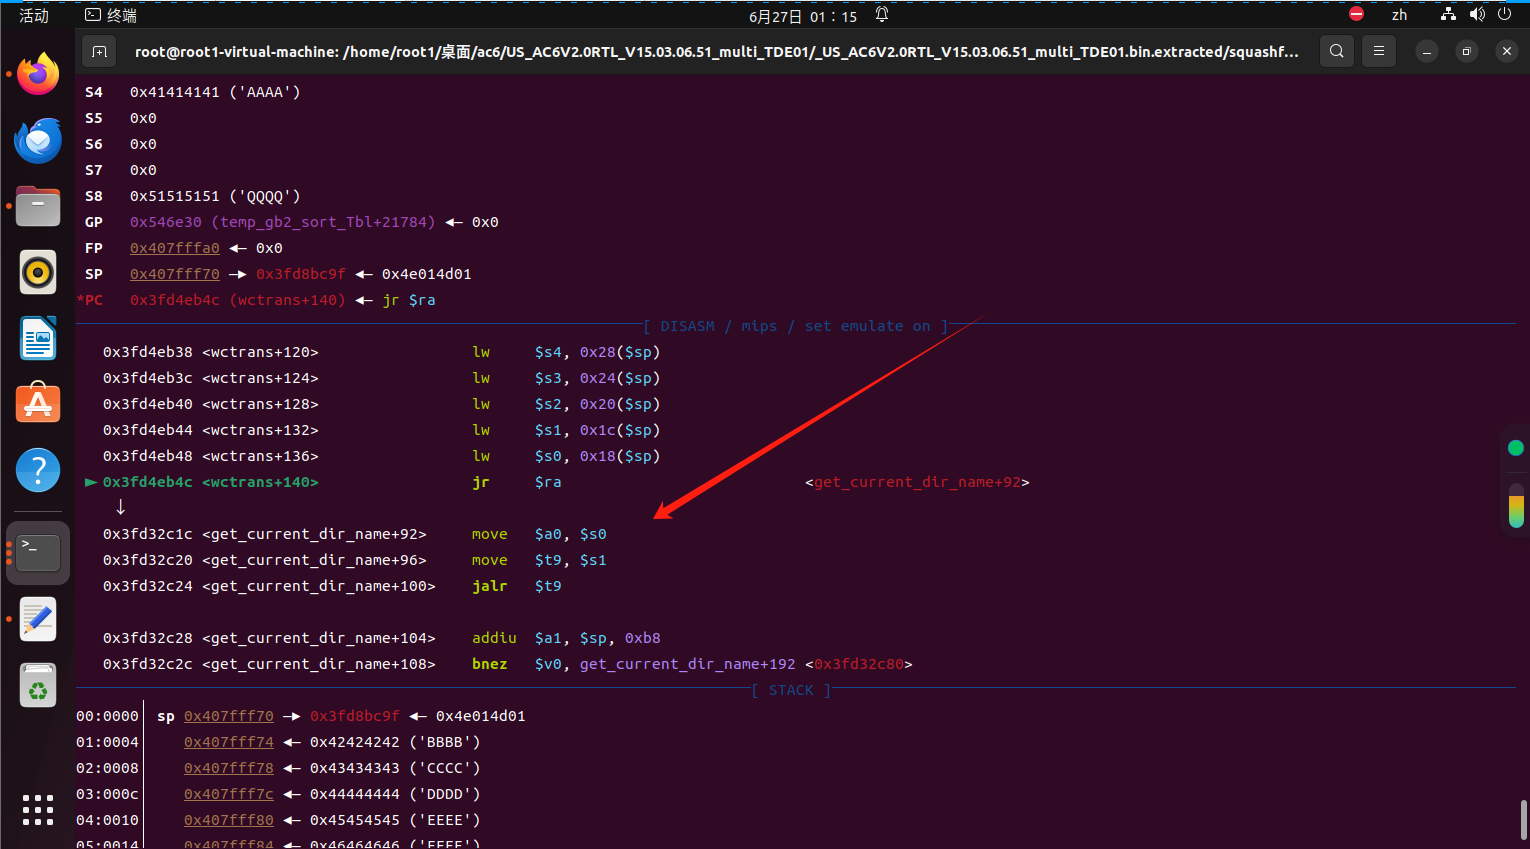Click stack value 0x45454545 ('EEEE')

(x=395, y=820)
